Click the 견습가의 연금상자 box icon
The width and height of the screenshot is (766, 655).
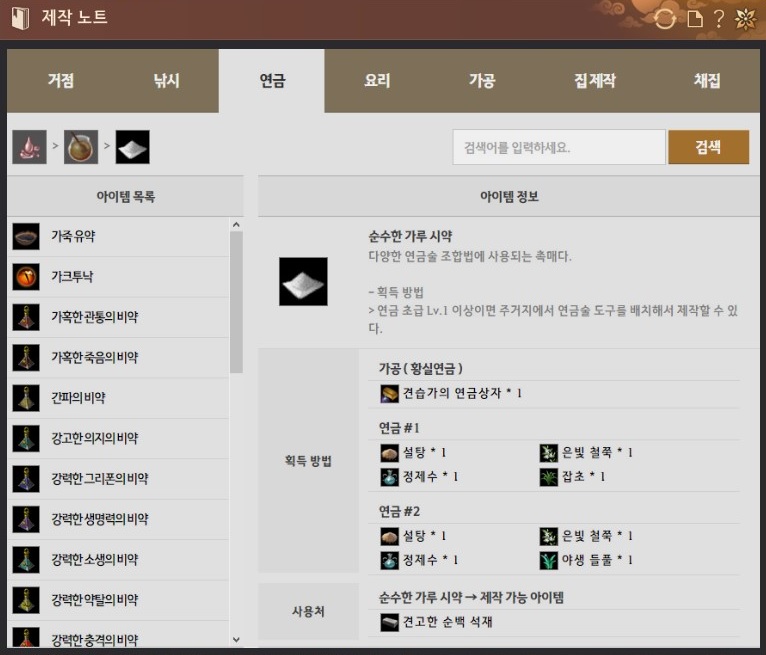[389, 393]
